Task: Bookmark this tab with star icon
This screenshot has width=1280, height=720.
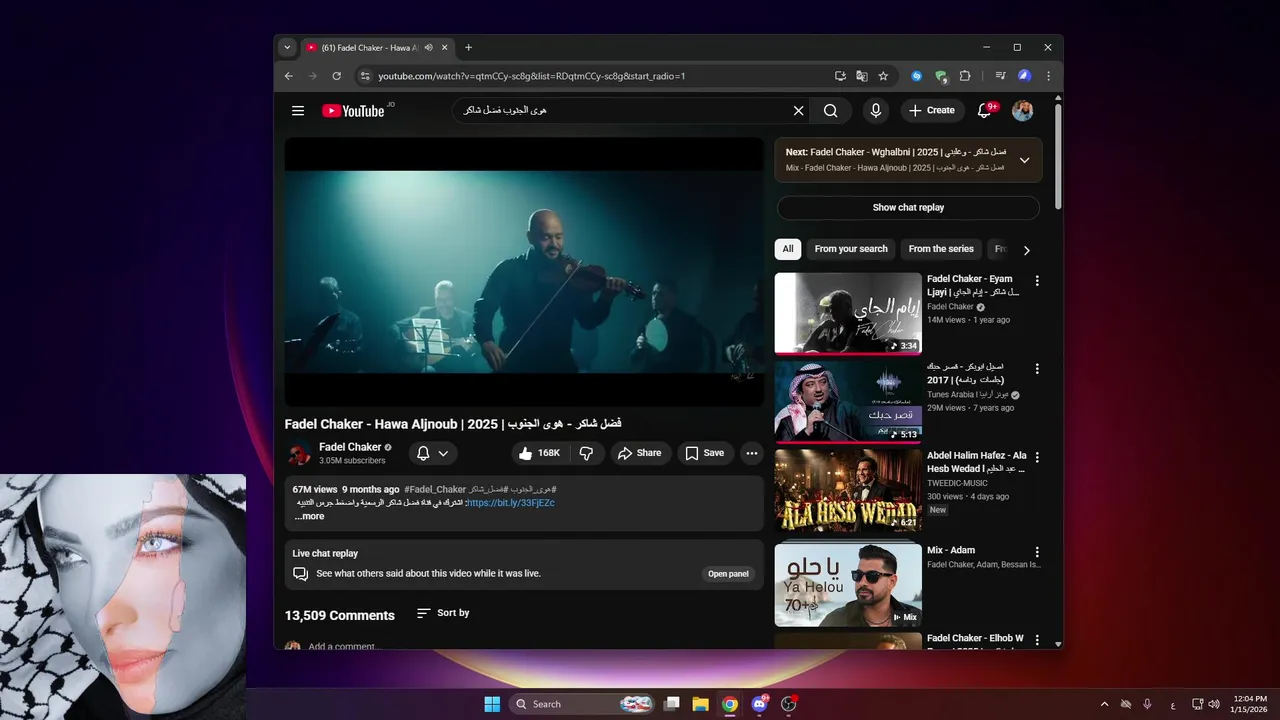Action: [883, 76]
